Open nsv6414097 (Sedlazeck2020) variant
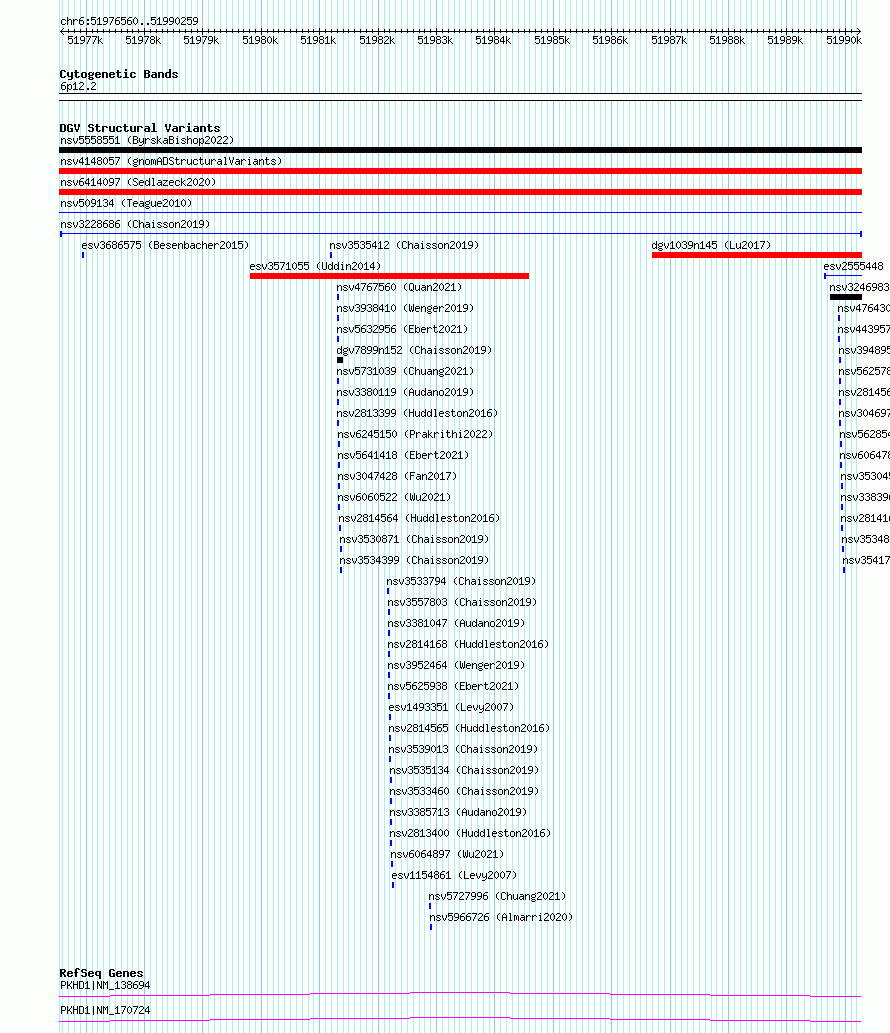The width and height of the screenshot is (890, 1033). point(138,182)
